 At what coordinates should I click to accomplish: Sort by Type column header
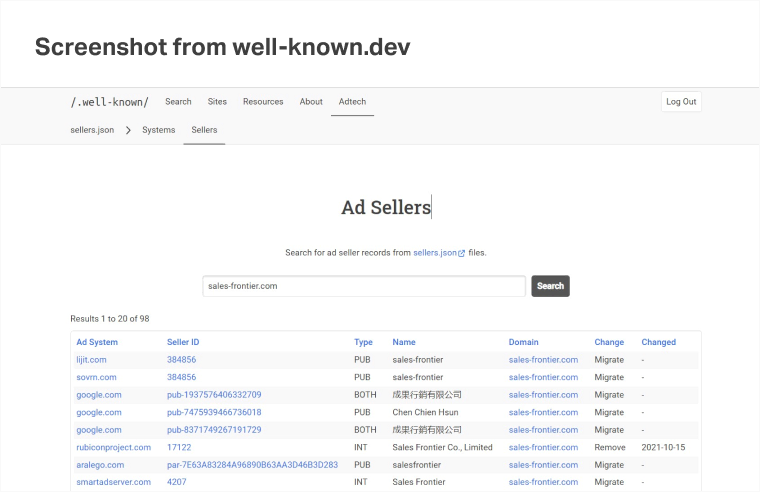click(363, 342)
